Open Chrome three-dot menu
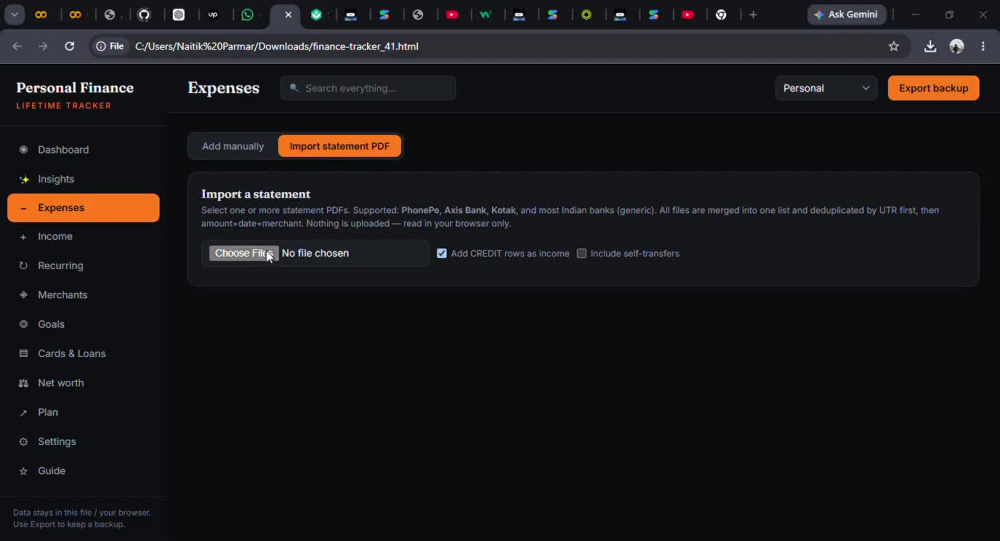This screenshot has height=541, width=1000. coord(983,46)
